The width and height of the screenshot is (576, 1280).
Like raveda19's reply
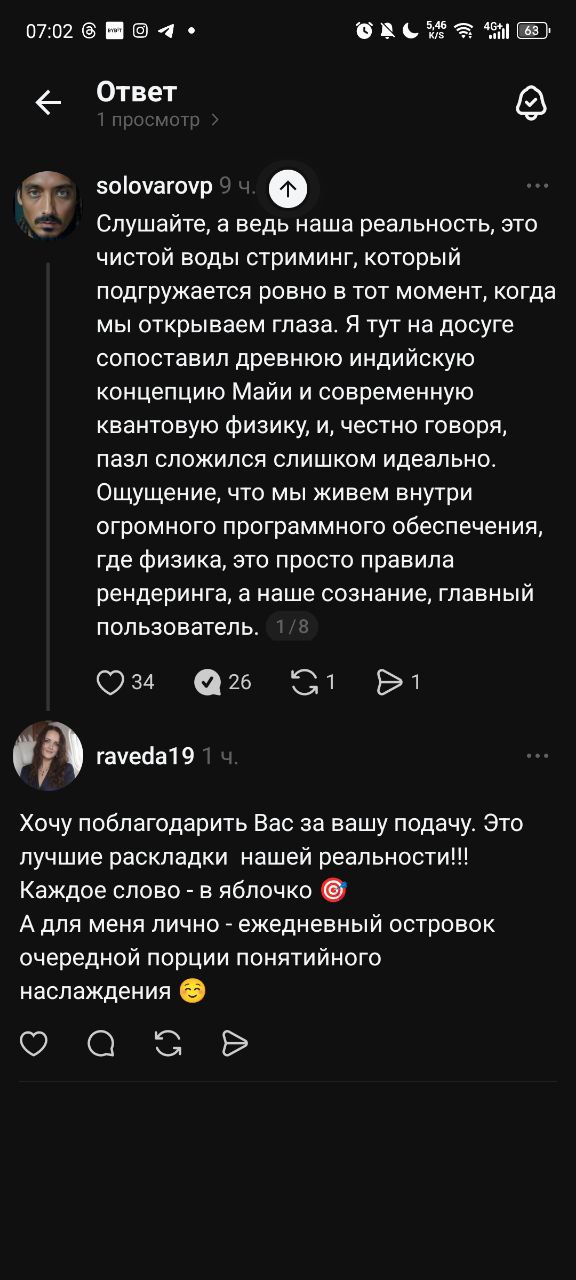click(34, 1044)
